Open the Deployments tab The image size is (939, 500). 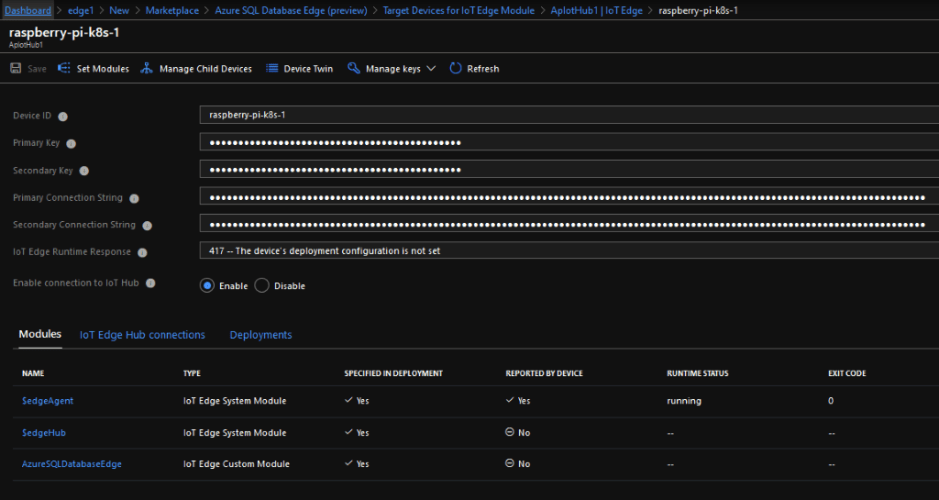point(260,335)
